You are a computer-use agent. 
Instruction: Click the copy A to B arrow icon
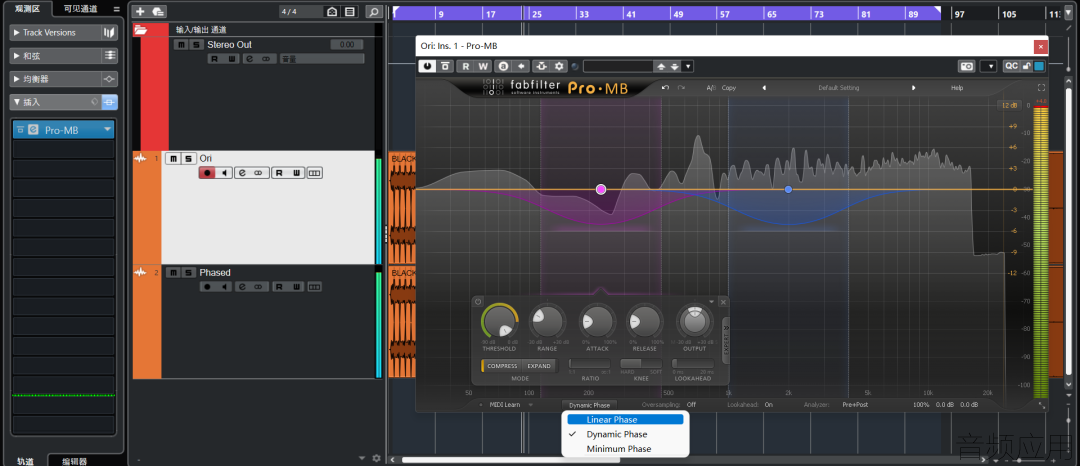click(521, 66)
